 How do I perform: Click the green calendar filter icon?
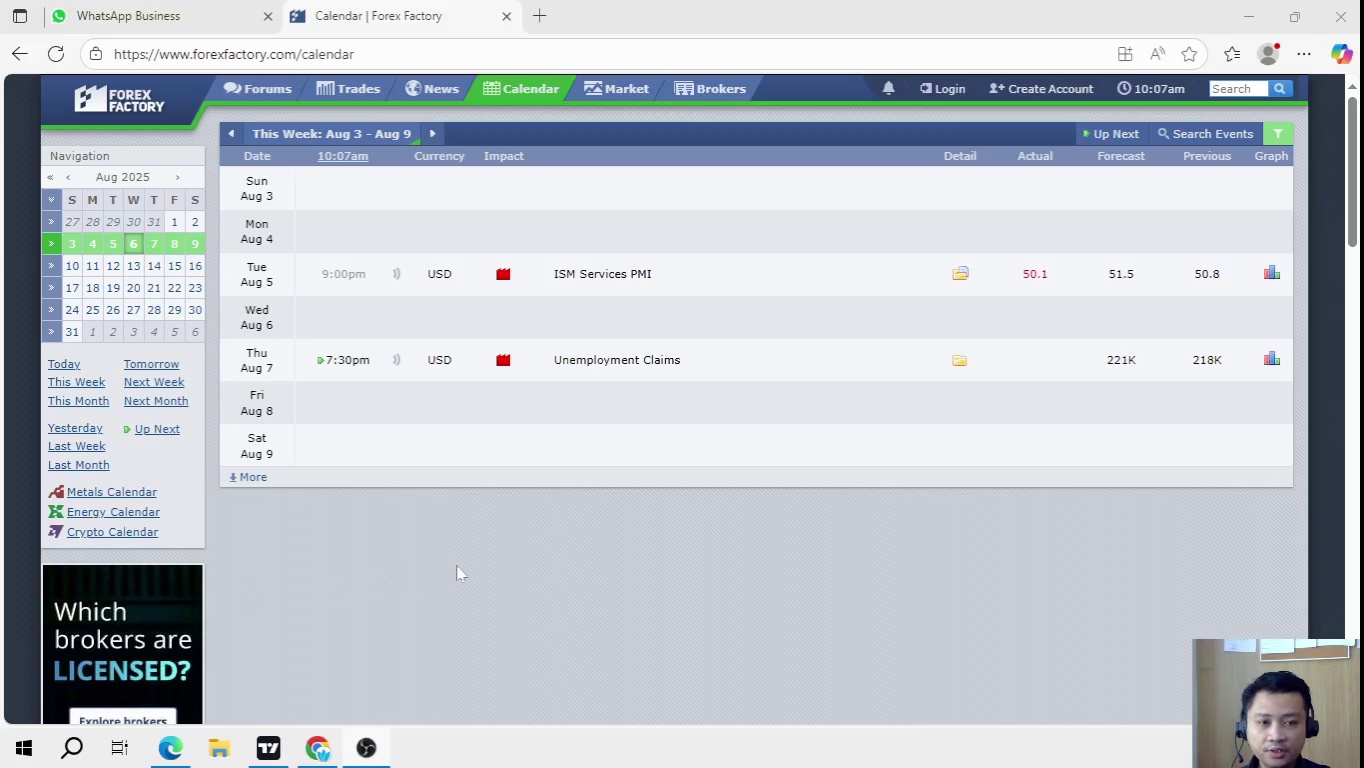click(1278, 134)
